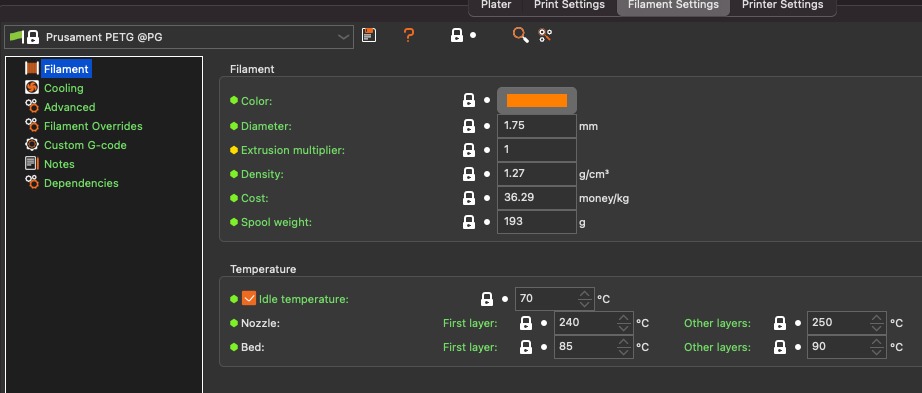Click the Diameter field showing 1.75

(x=537, y=126)
